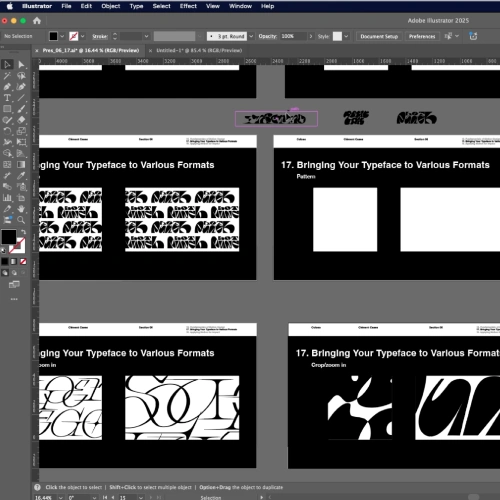Select the Eraser tool
This screenshot has height=500, width=500.
click(21, 120)
